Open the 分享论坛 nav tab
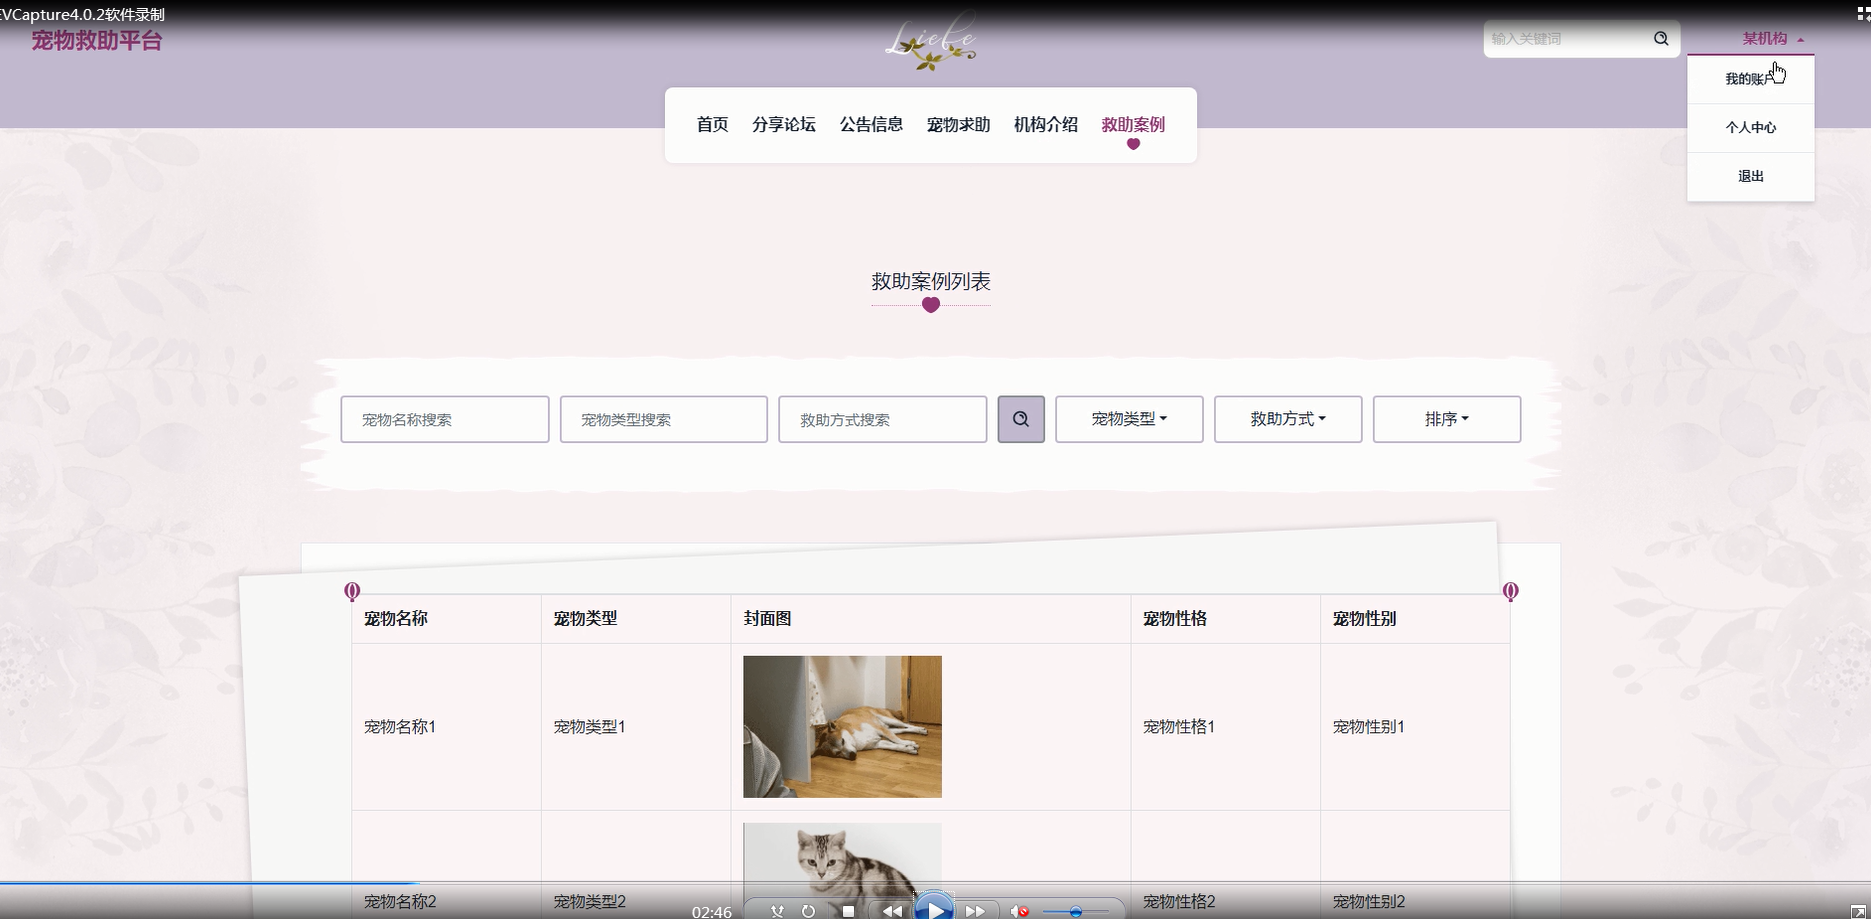Image resolution: width=1871 pixels, height=919 pixels. pos(784,125)
